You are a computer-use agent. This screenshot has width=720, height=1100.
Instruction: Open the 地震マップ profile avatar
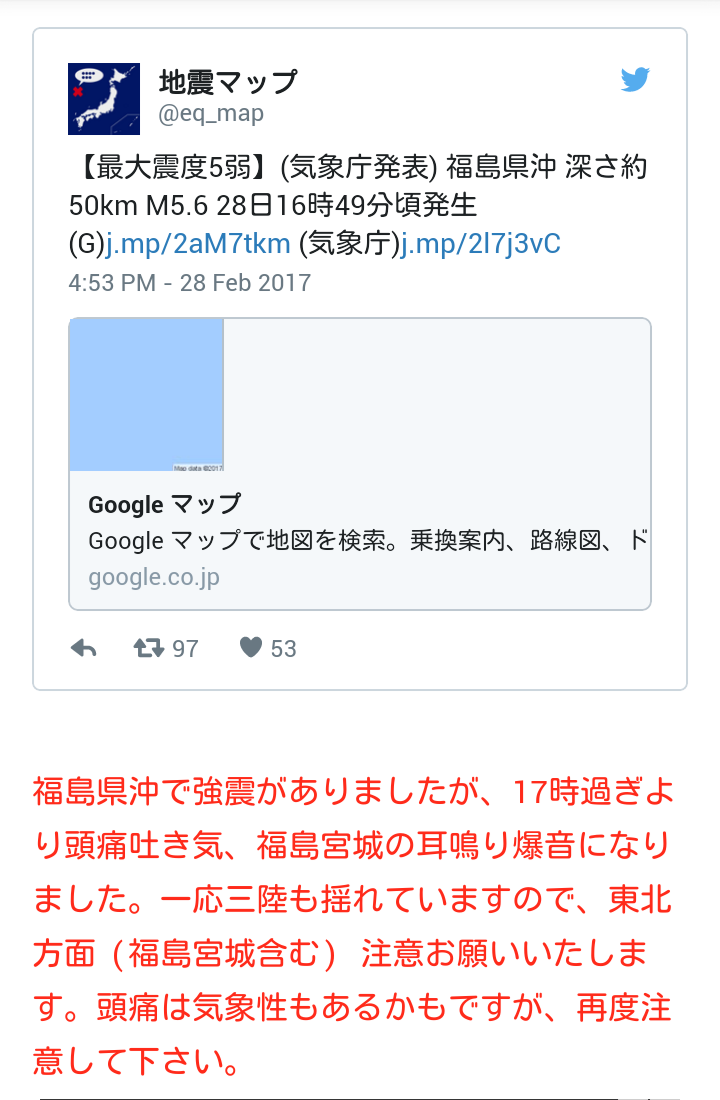pos(104,99)
